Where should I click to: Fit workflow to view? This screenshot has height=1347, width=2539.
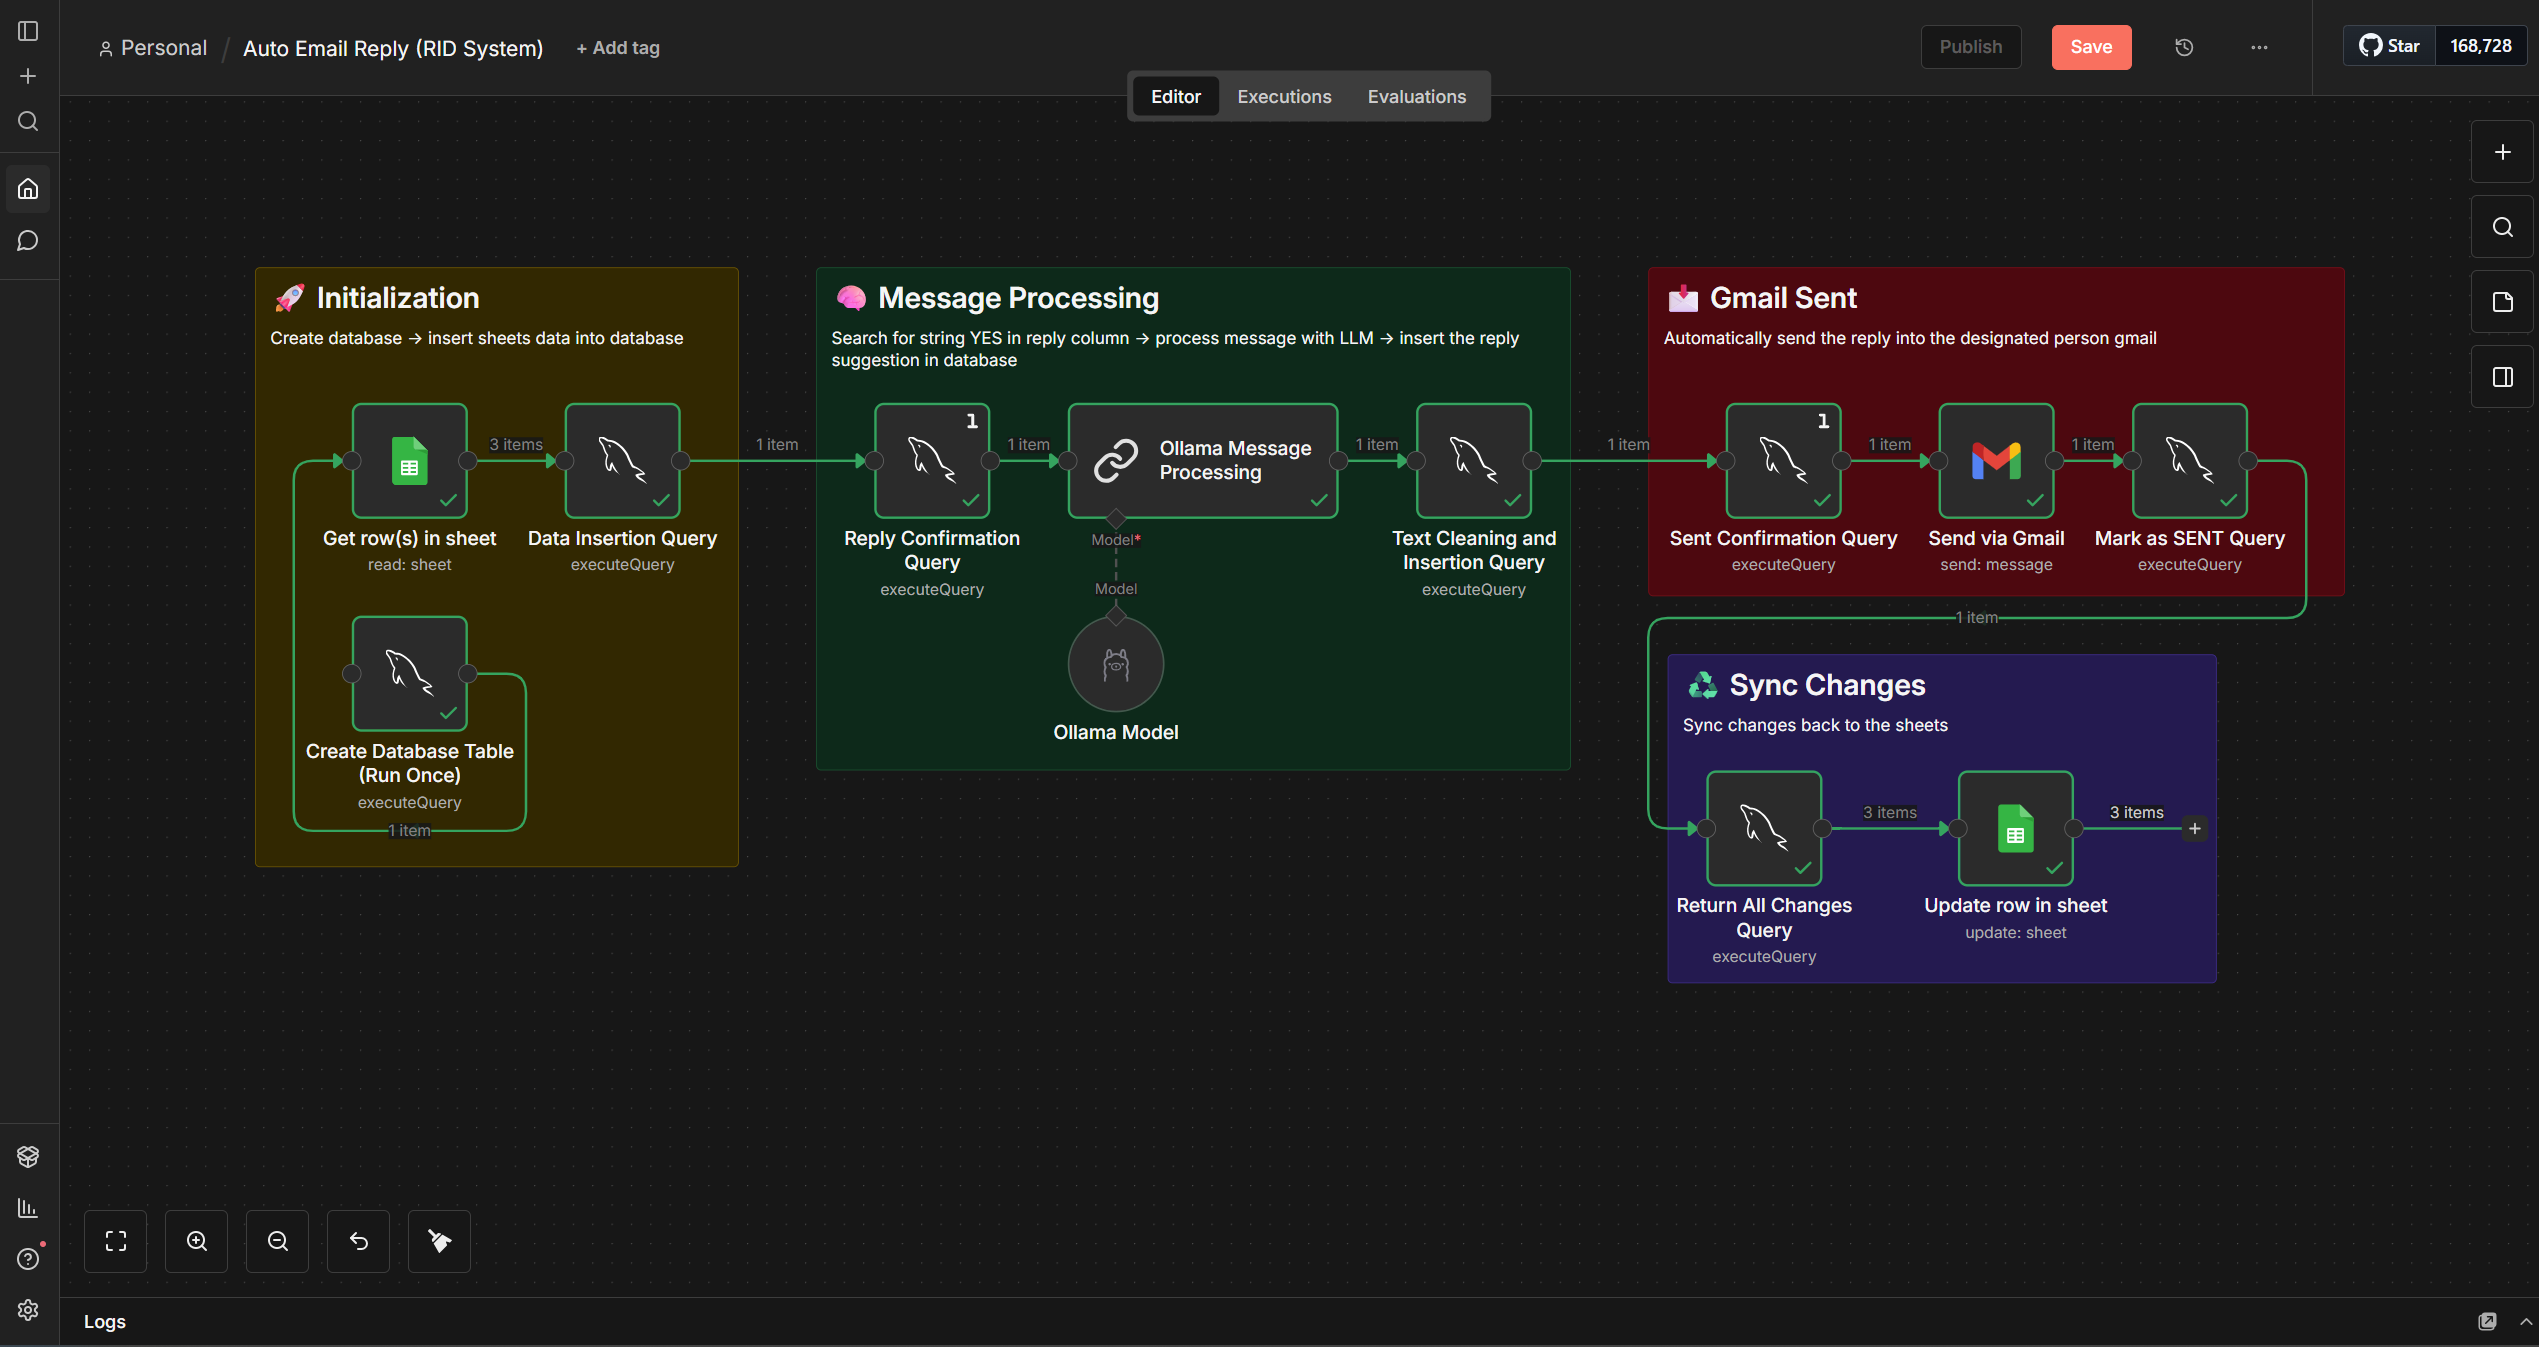pos(116,1241)
